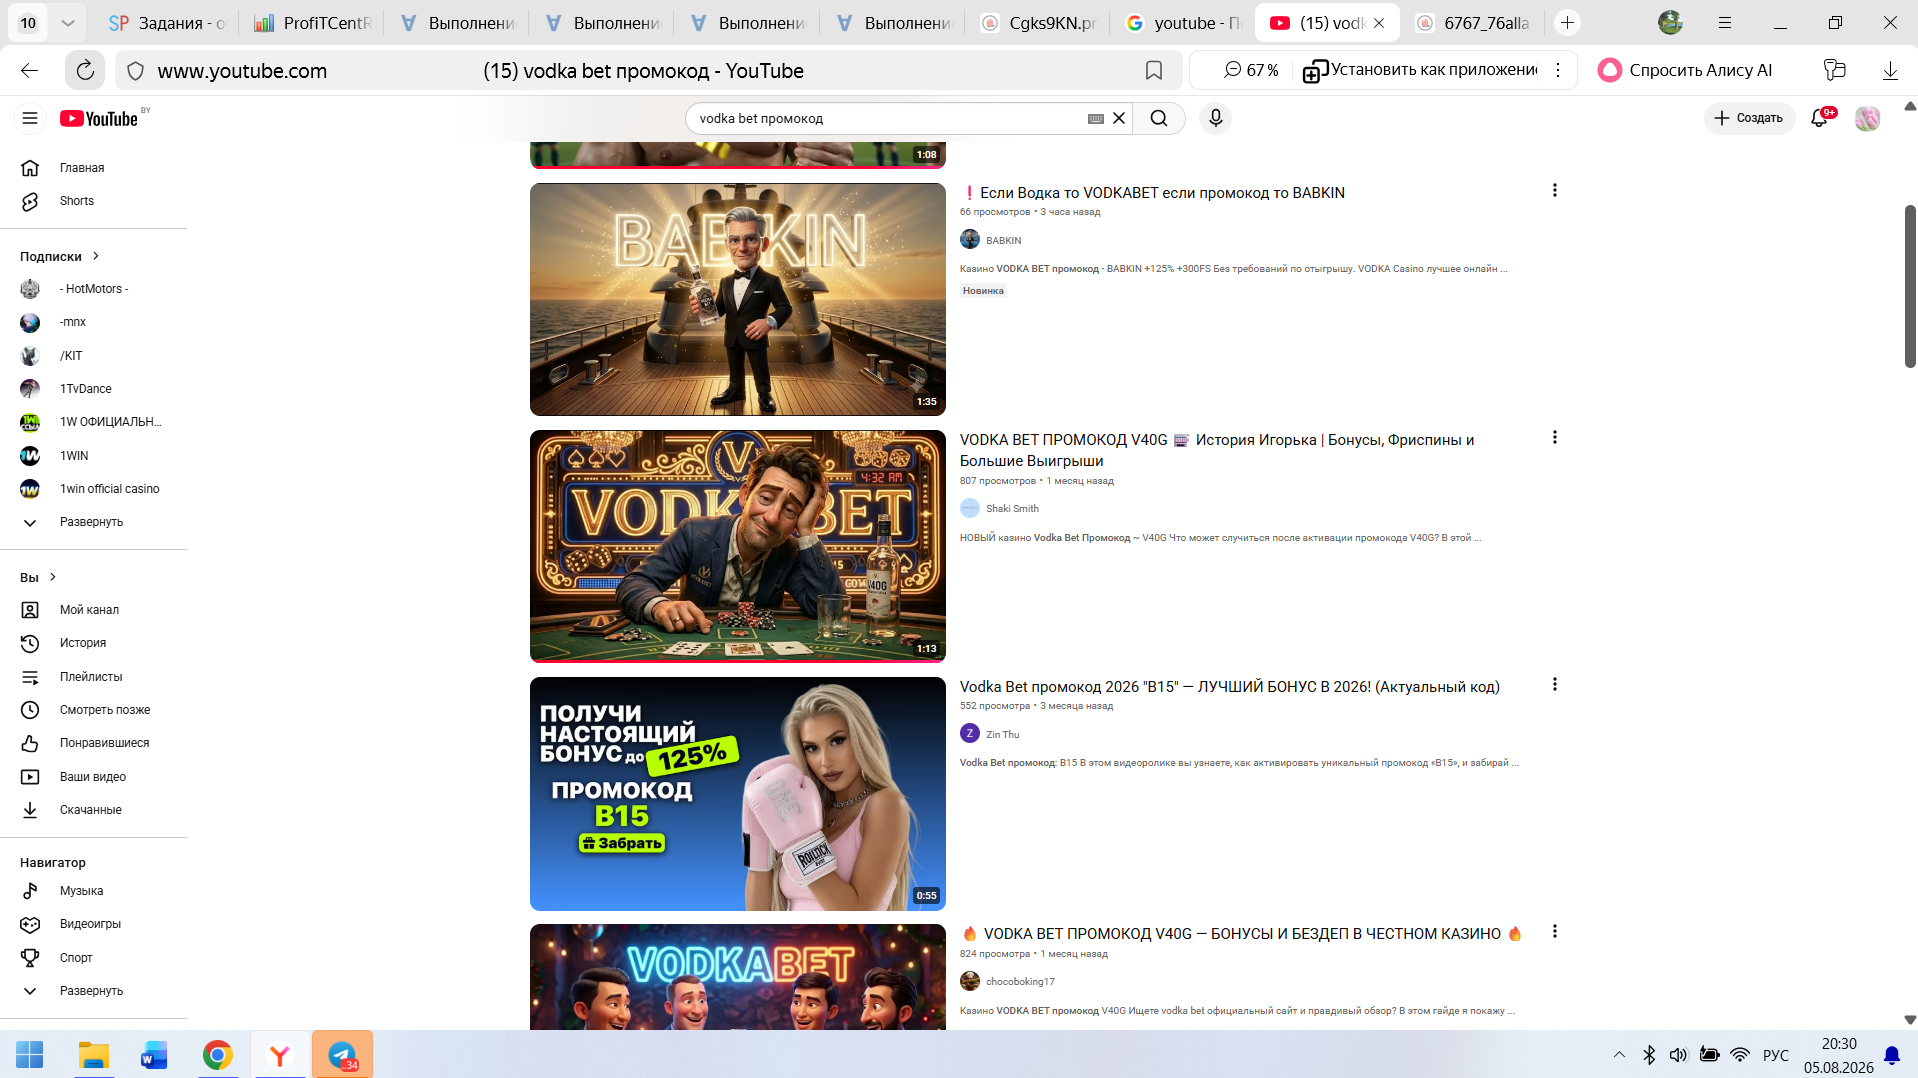The width and height of the screenshot is (1918, 1078).
Task: Launch Google Chrome from taskbar
Action: point(217,1055)
